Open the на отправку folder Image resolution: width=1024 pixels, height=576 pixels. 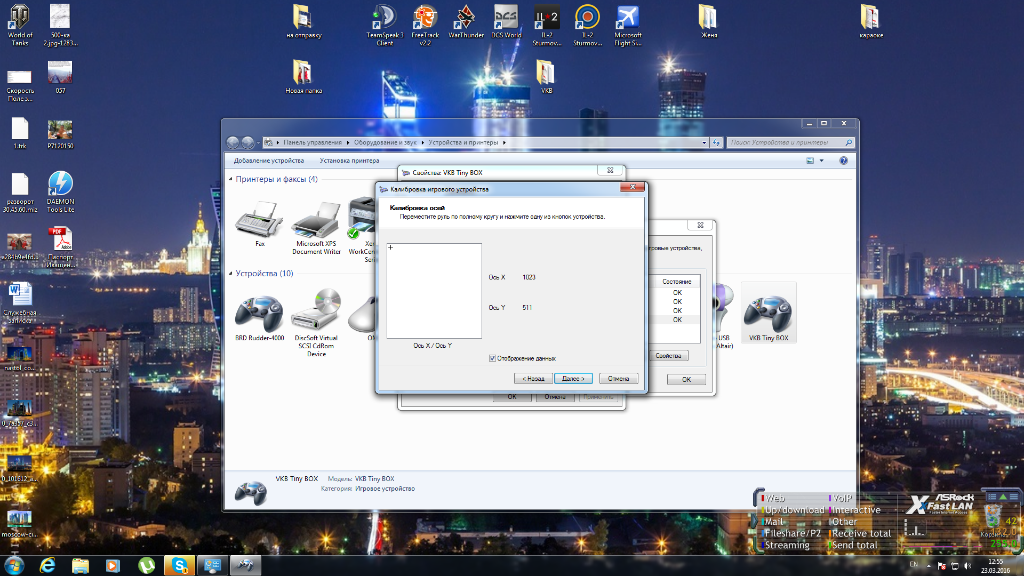point(303,22)
